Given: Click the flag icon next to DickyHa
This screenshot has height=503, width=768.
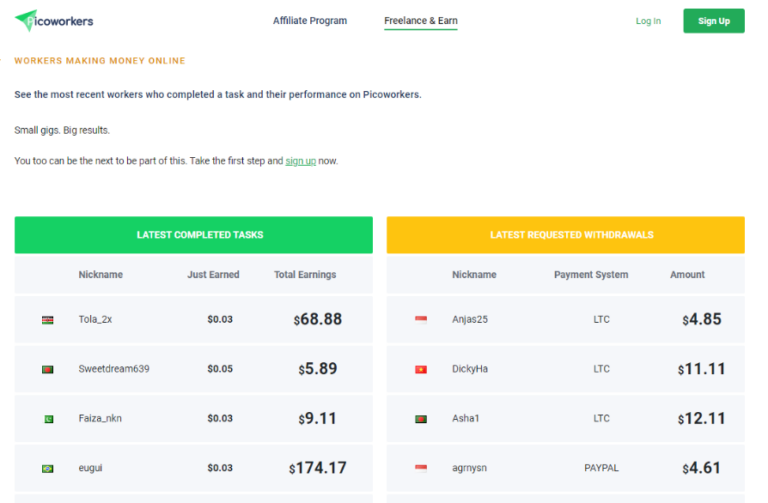Looking at the screenshot, I should 421,369.
